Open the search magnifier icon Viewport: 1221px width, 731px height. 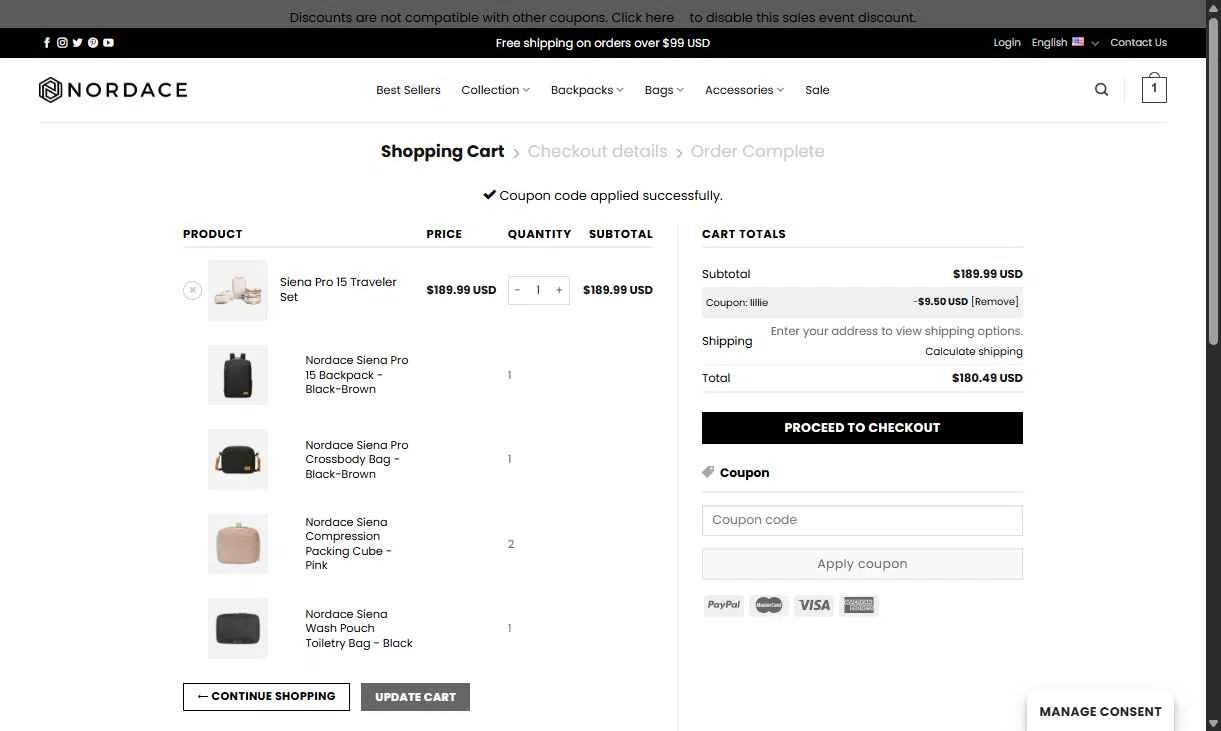(x=1101, y=90)
